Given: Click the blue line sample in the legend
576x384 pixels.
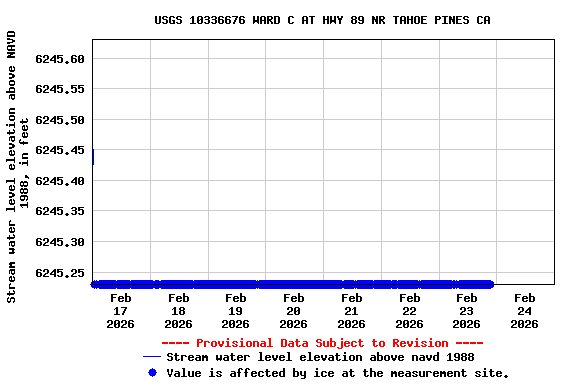Looking at the screenshot, I should 152,357.
